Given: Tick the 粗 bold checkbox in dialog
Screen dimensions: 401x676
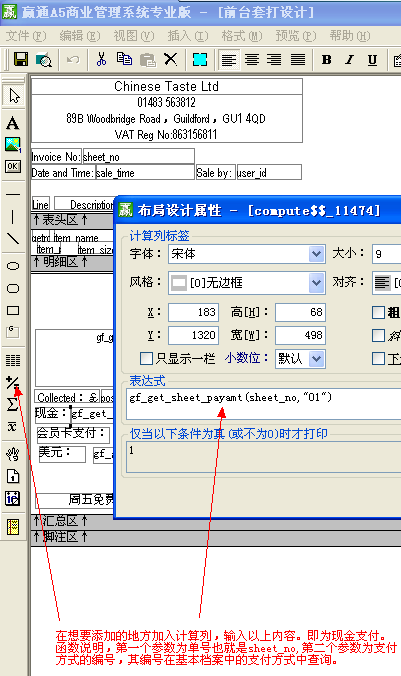Looking at the screenshot, I should coord(378,312).
